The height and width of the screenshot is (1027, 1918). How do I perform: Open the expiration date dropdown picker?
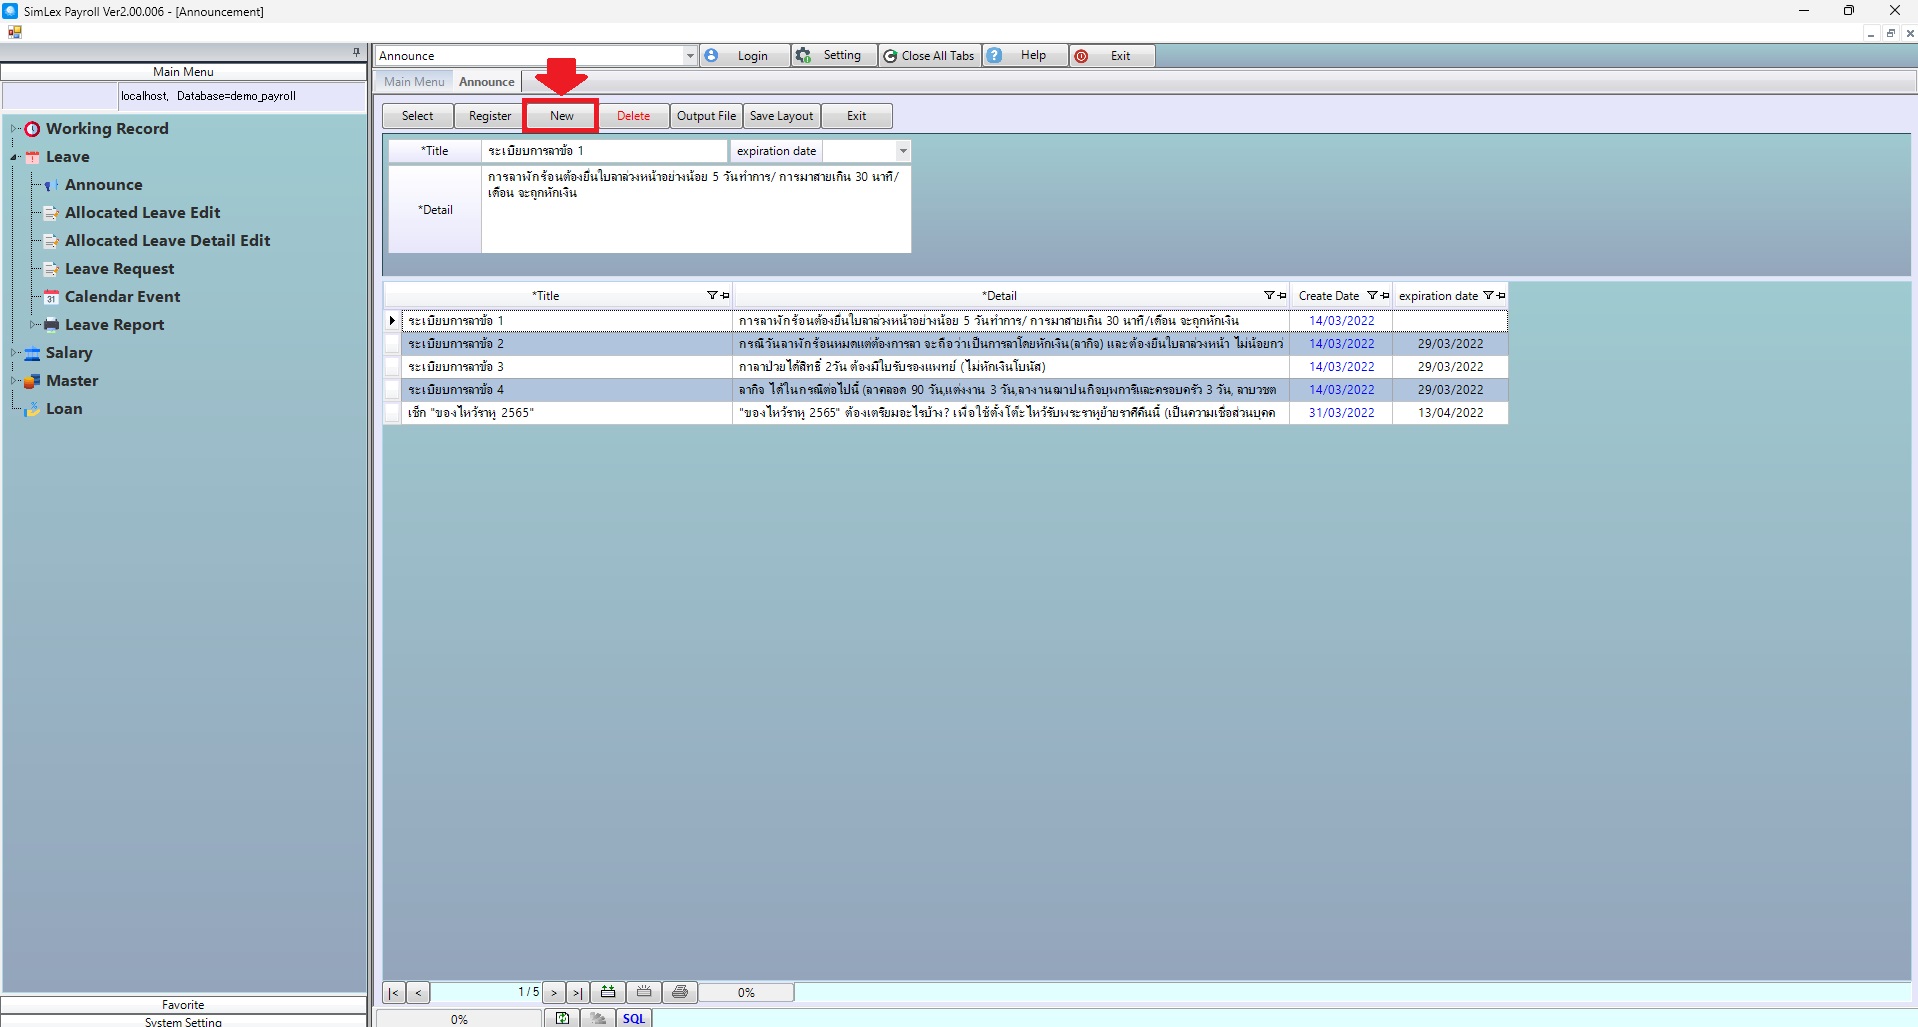coord(902,151)
